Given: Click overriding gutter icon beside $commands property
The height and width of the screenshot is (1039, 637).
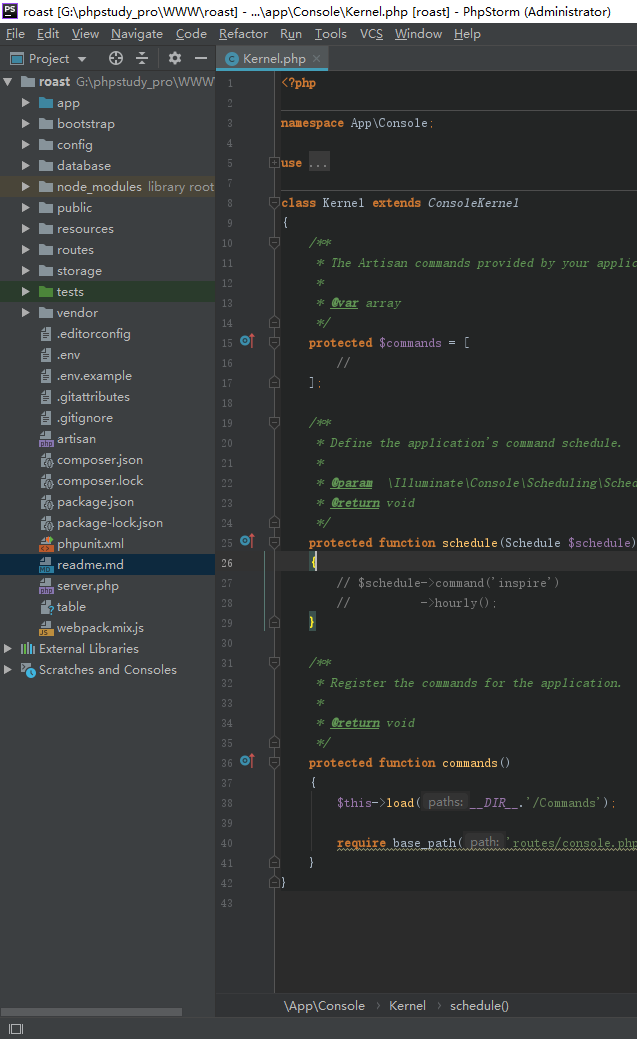Looking at the screenshot, I should 246,341.
